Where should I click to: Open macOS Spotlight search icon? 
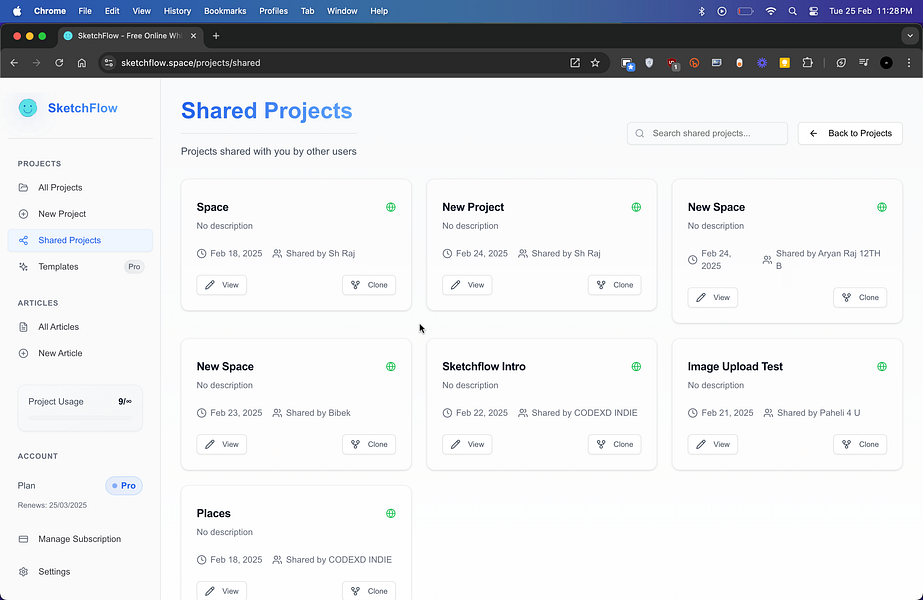tap(792, 11)
